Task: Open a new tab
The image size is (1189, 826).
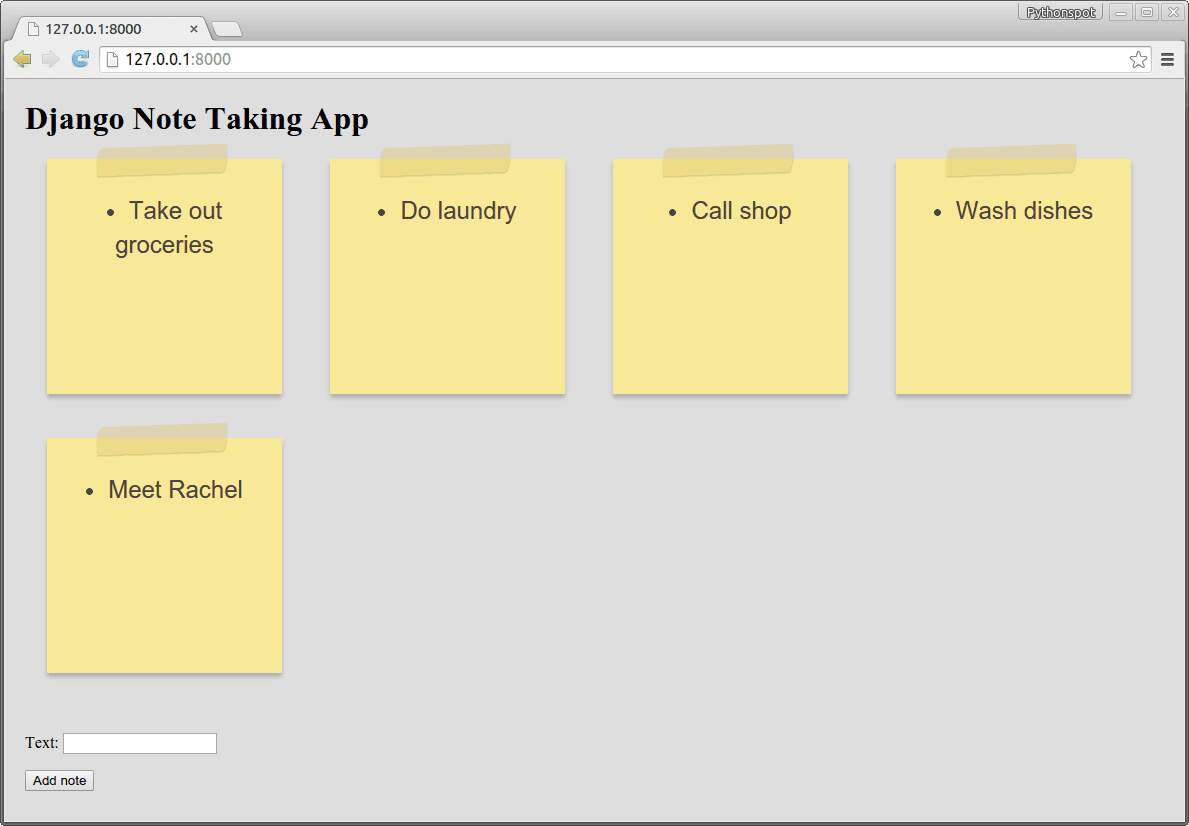Action: click(x=227, y=30)
